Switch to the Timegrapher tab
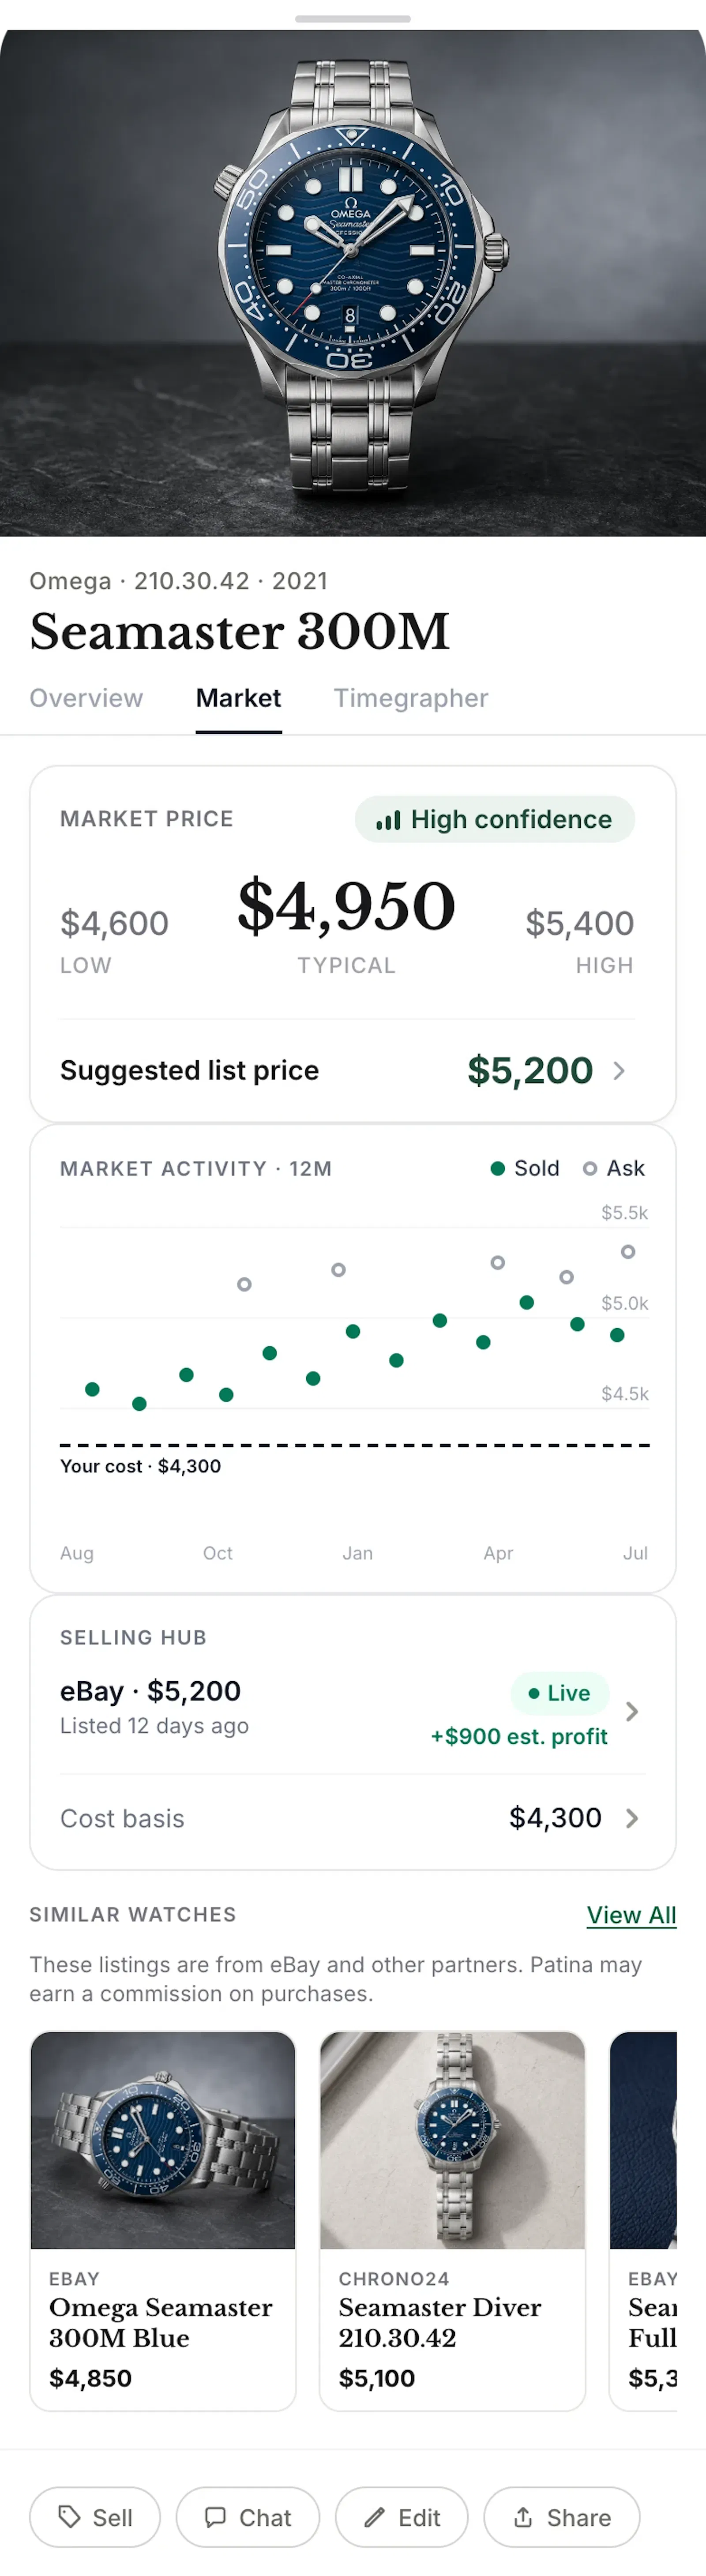The width and height of the screenshot is (706, 2576). pyautogui.click(x=411, y=698)
